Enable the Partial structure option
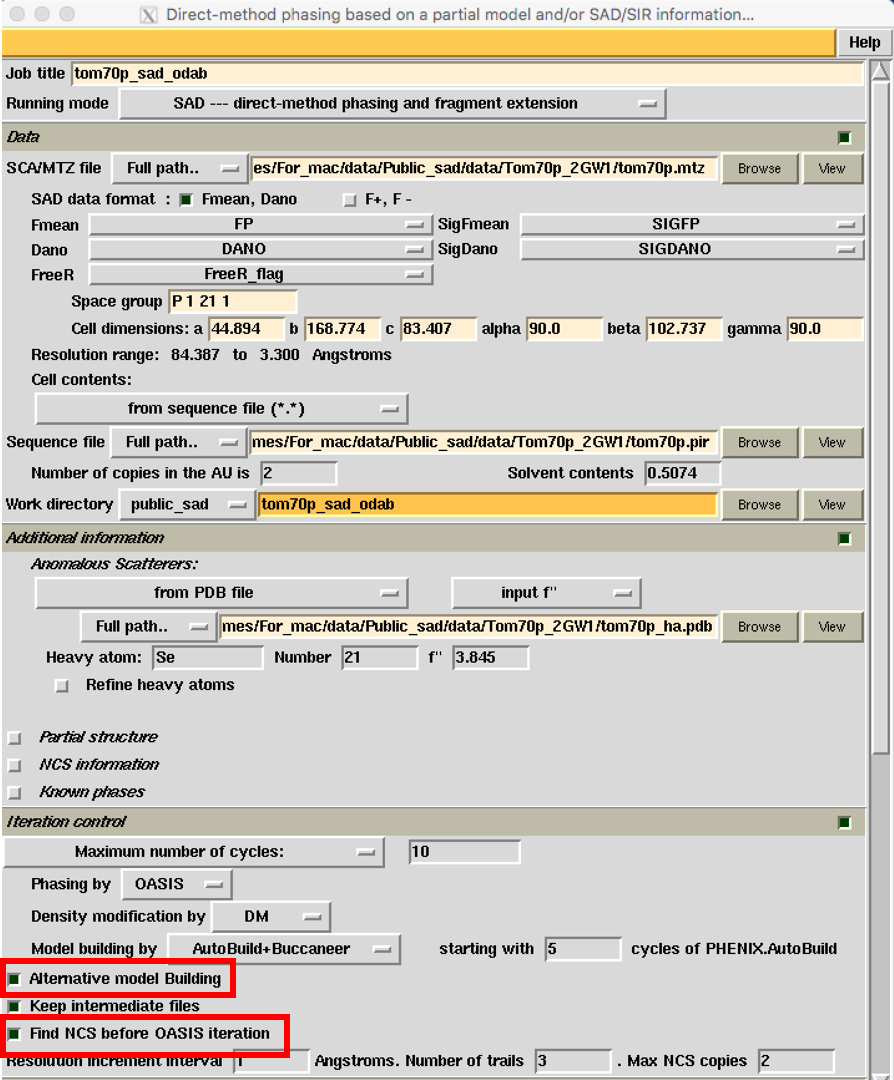894x1080 pixels. tap(15, 738)
